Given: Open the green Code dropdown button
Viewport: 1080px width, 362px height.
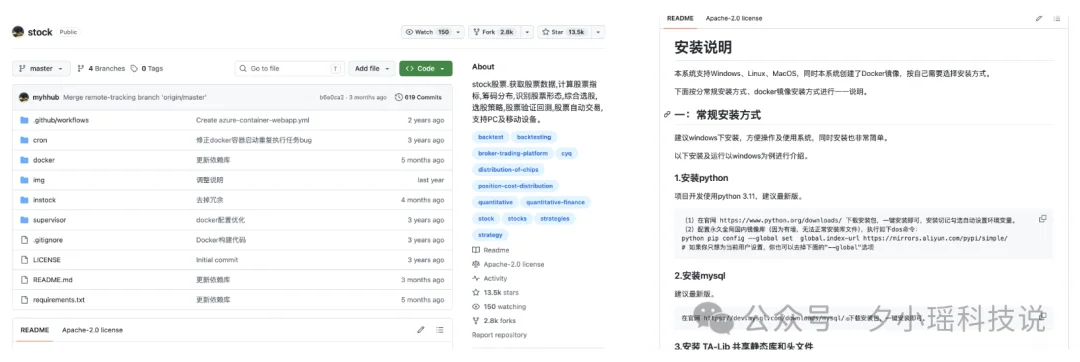Looking at the screenshot, I should pyautogui.click(x=426, y=69).
